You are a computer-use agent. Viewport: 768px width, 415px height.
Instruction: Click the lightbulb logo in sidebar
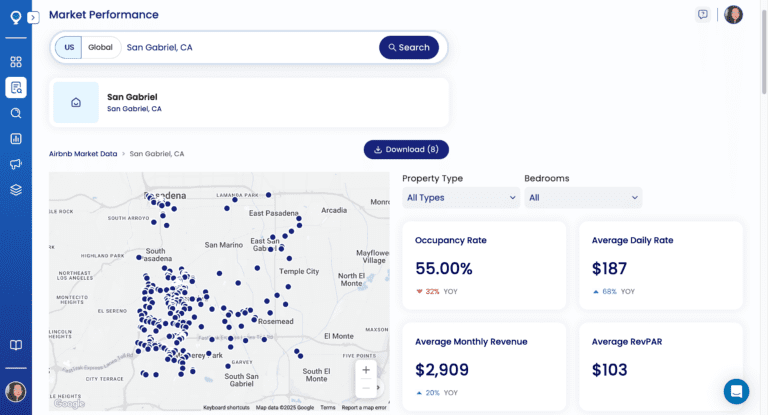[15, 17]
